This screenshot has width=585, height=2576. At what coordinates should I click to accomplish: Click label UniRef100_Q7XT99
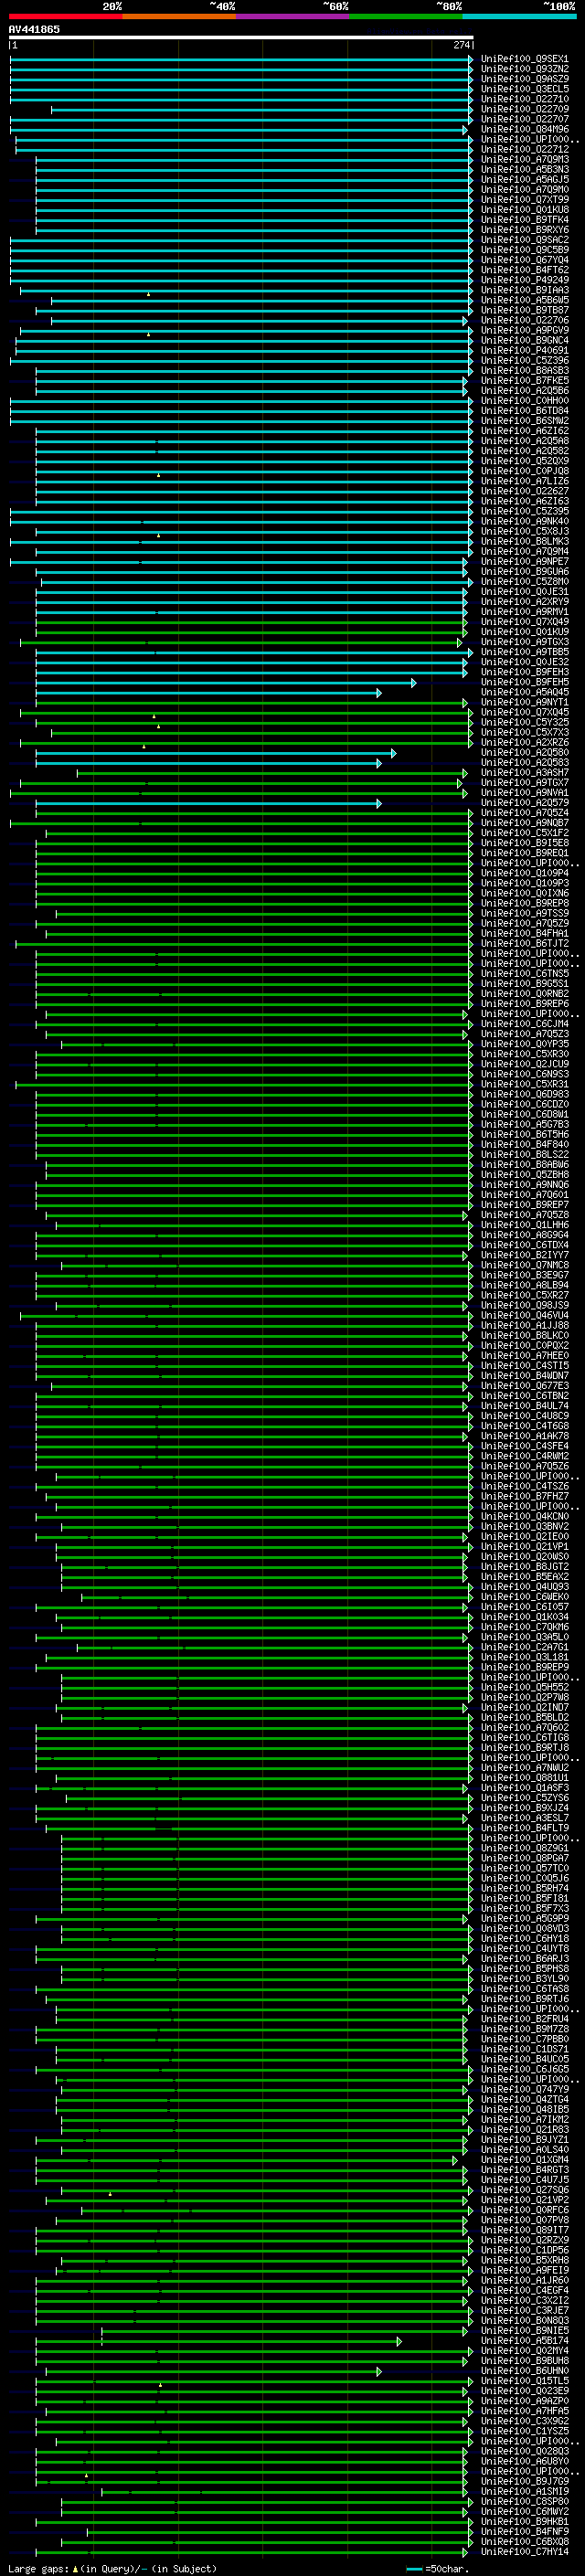(x=524, y=200)
